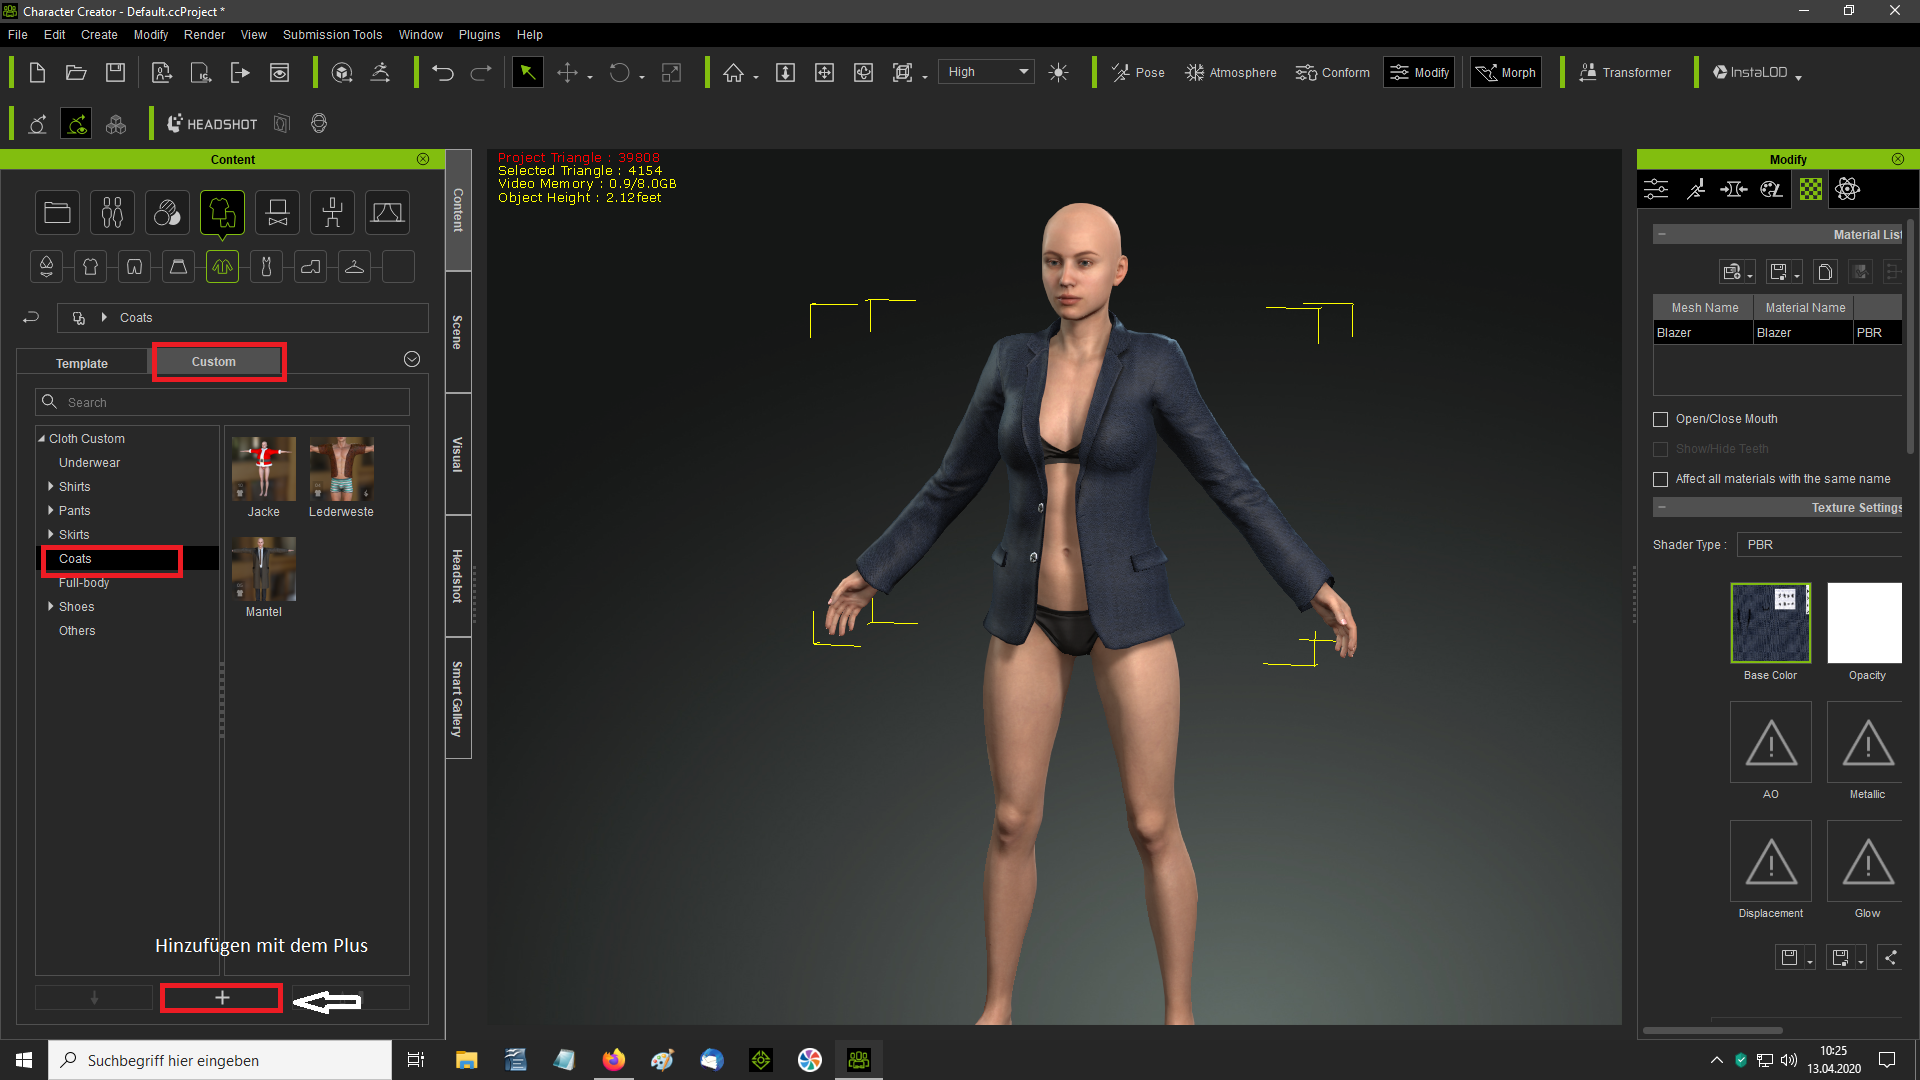
Task: Select the Skirts sub-category icon
Action: (178, 266)
